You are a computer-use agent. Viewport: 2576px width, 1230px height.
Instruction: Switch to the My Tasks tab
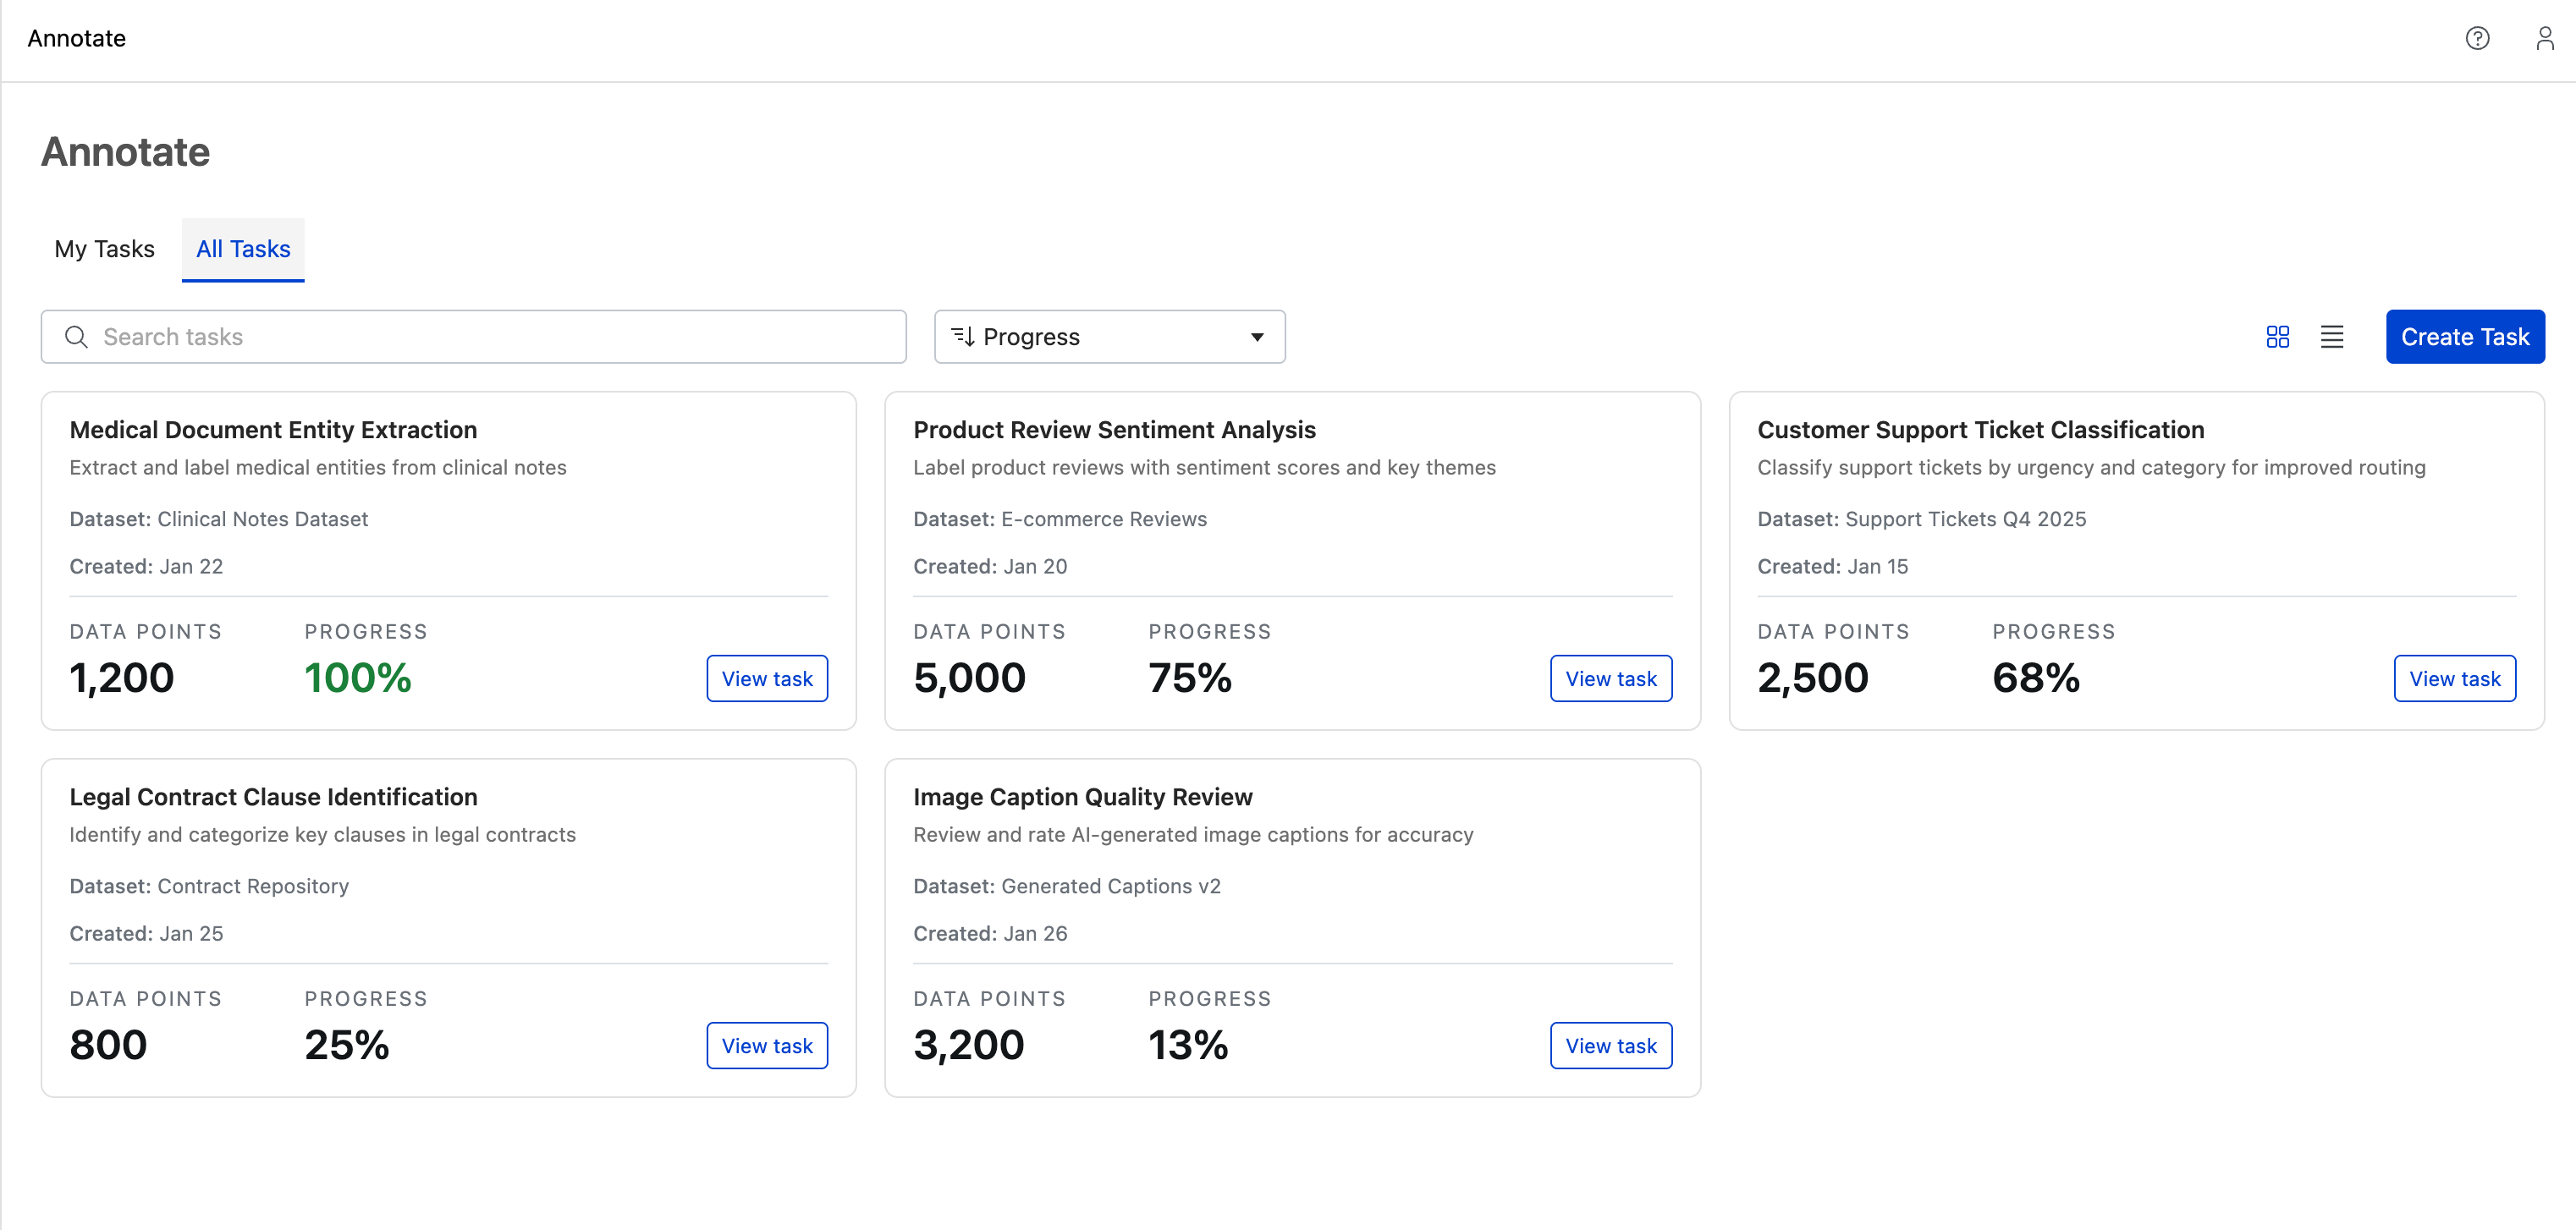pyautogui.click(x=104, y=249)
